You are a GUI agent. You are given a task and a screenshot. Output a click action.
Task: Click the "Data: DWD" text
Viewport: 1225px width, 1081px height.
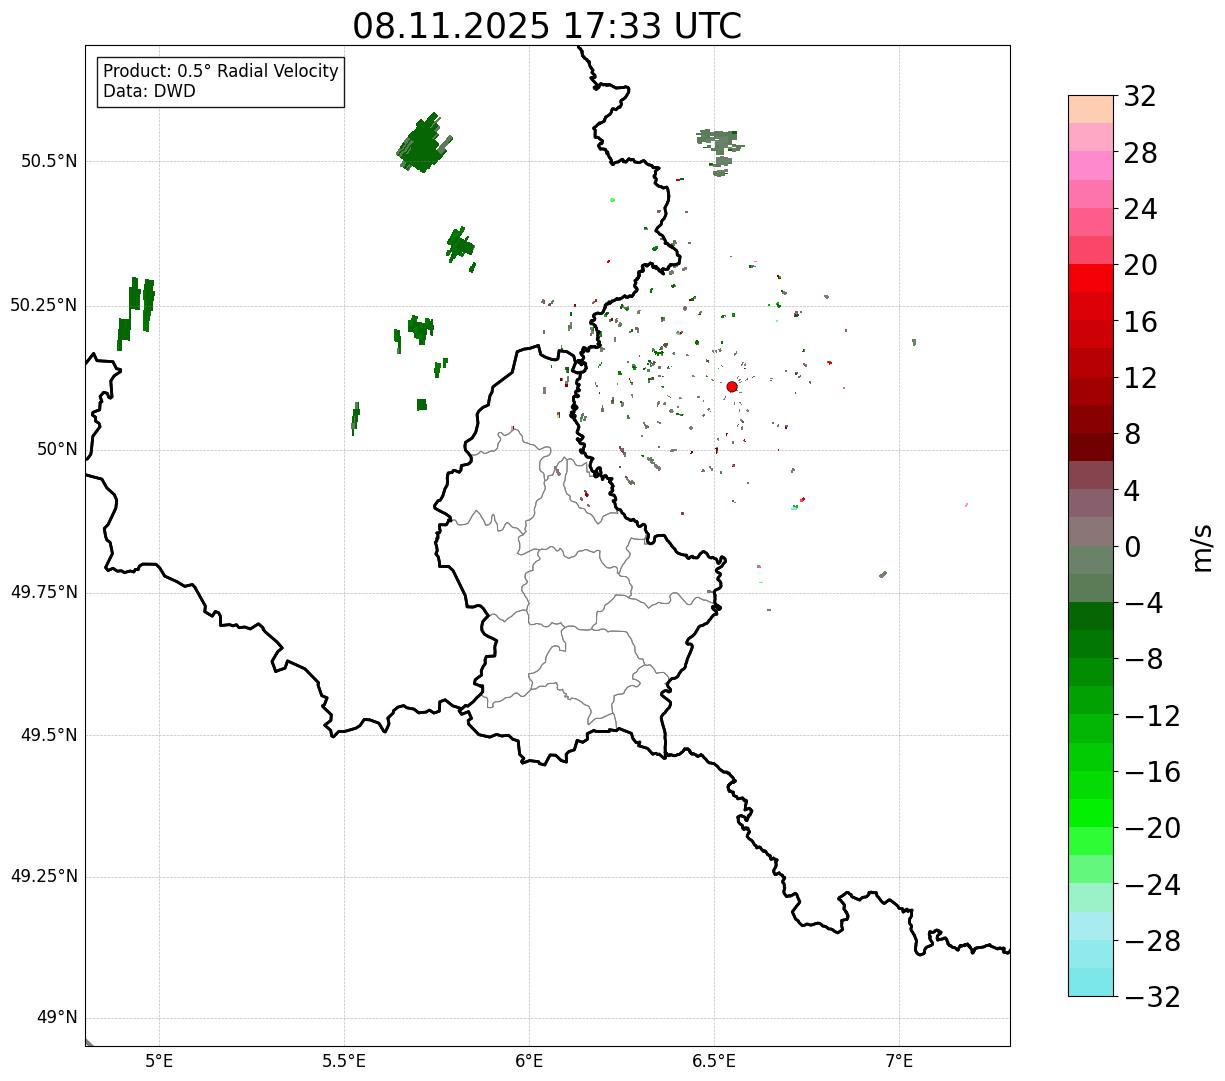(x=149, y=91)
